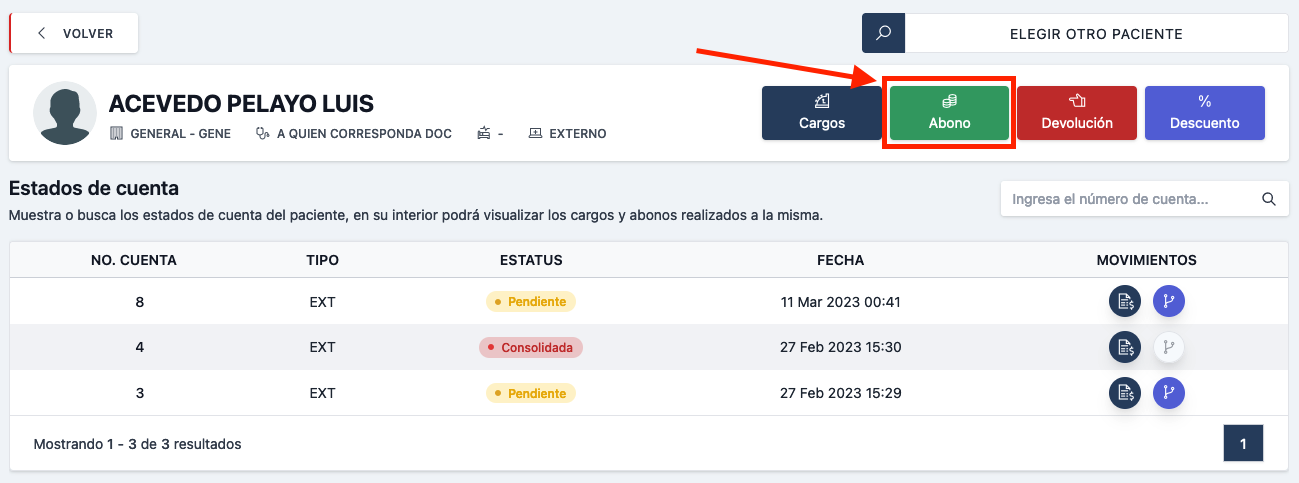Go to page 1 in pagination

point(1243,443)
